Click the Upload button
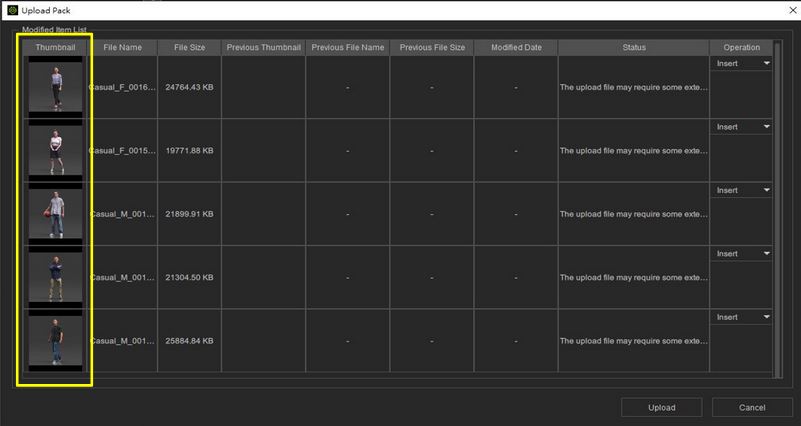 tap(662, 408)
